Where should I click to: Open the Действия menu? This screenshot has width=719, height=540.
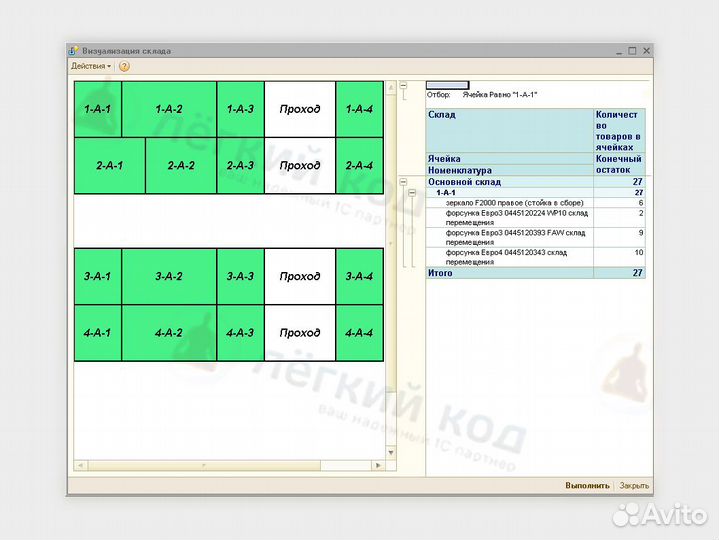pos(90,66)
